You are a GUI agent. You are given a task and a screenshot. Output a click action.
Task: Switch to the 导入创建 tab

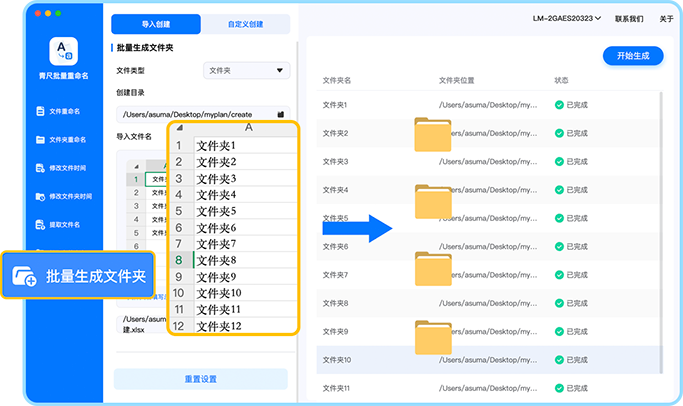[x=154, y=25]
